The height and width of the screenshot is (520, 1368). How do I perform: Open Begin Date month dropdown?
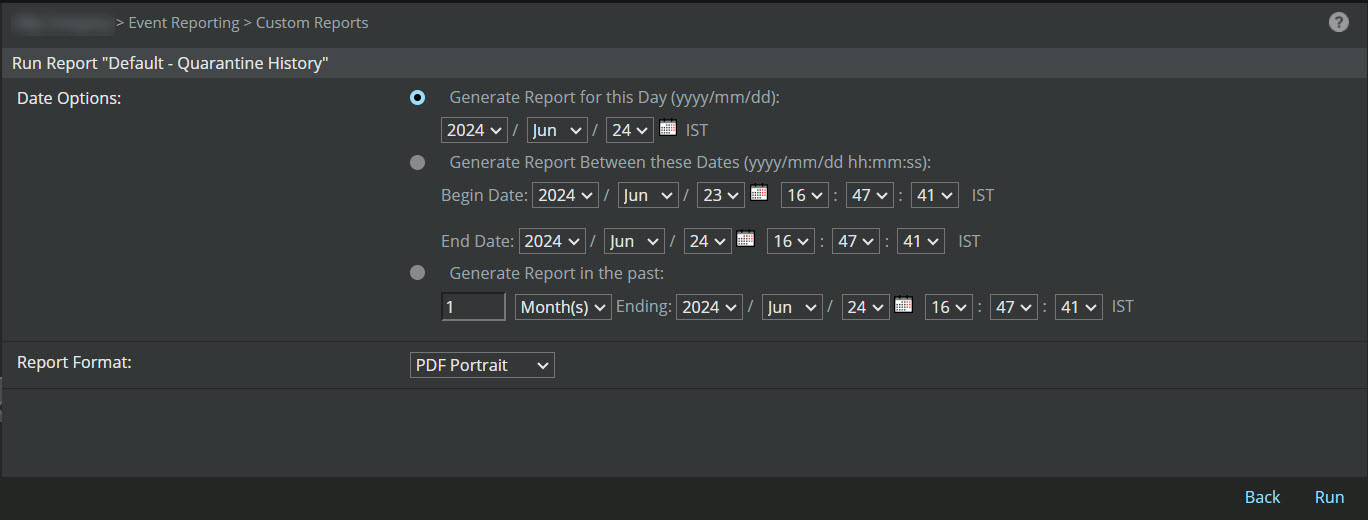click(x=648, y=195)
